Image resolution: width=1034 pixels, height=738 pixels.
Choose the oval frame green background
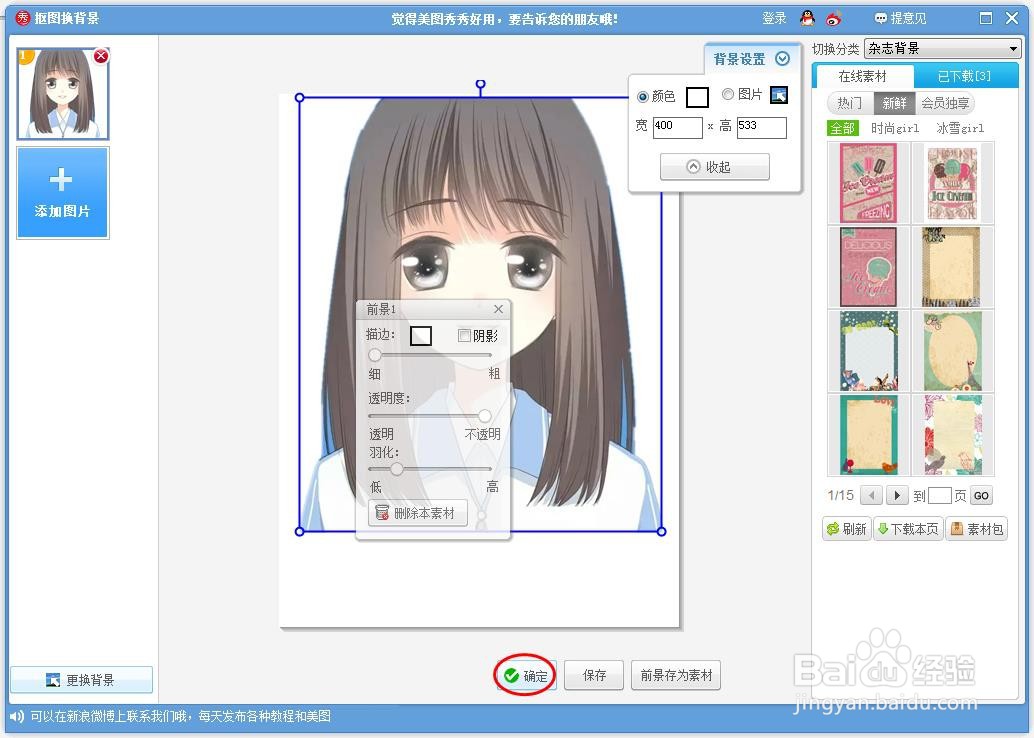[x=952, y=352]
